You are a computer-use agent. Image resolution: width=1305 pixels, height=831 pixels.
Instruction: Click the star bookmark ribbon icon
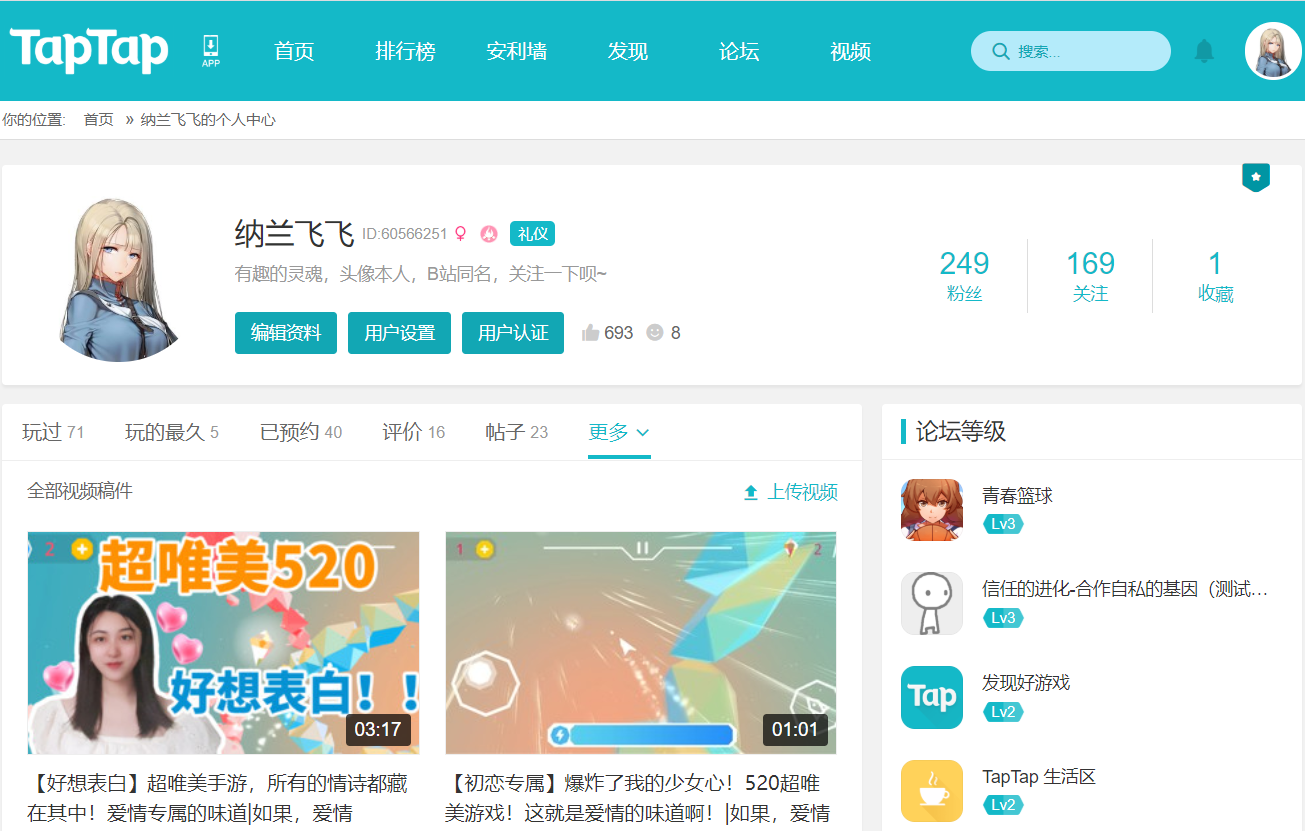tap(1256, 177)
